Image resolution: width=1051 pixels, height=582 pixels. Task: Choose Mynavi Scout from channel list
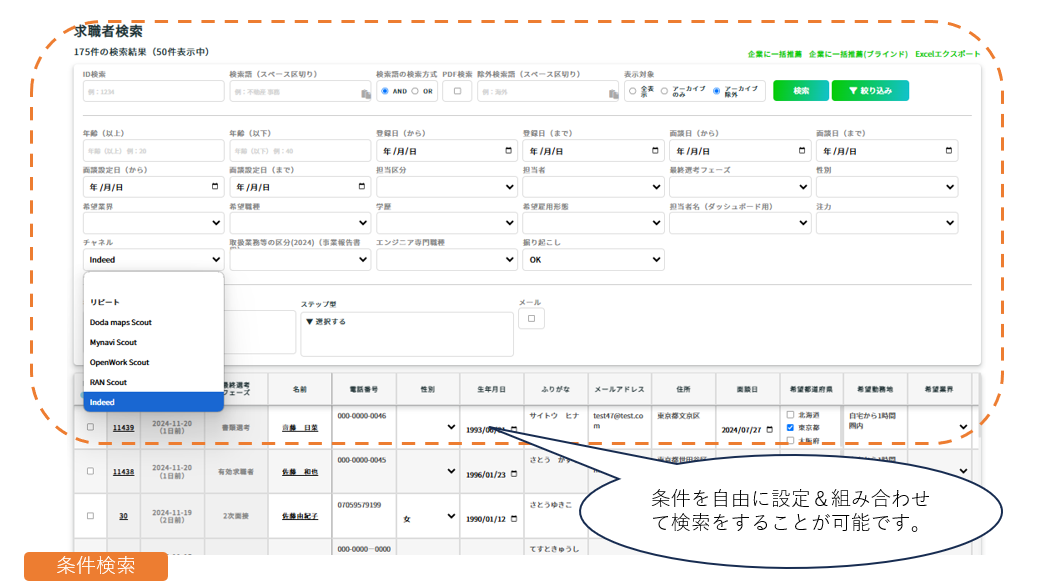click(x=113, y=342)
